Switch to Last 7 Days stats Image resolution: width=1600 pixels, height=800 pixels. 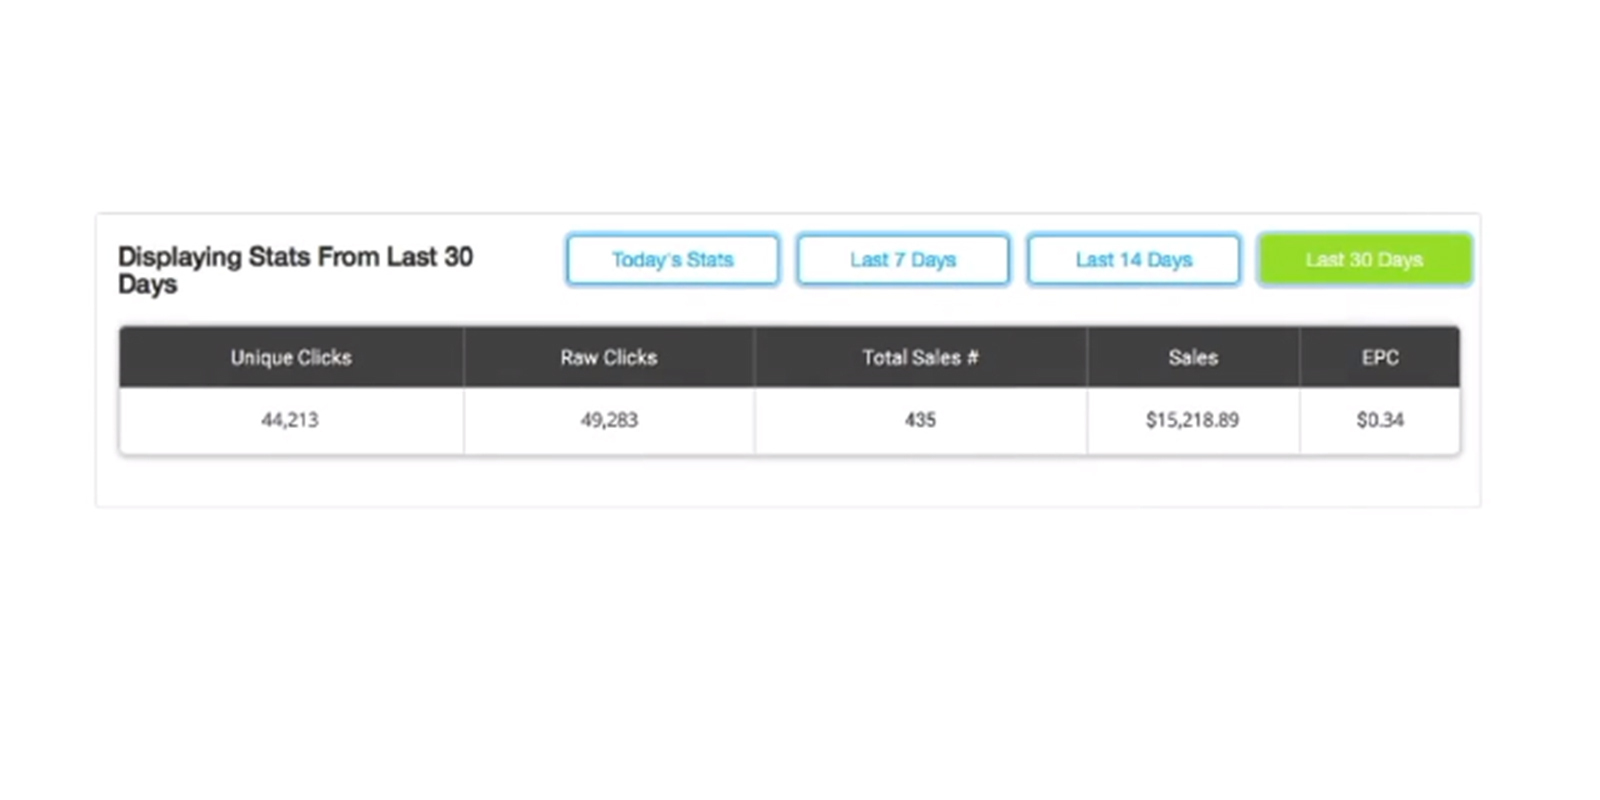pyautogui.click(x=903, y=260)
